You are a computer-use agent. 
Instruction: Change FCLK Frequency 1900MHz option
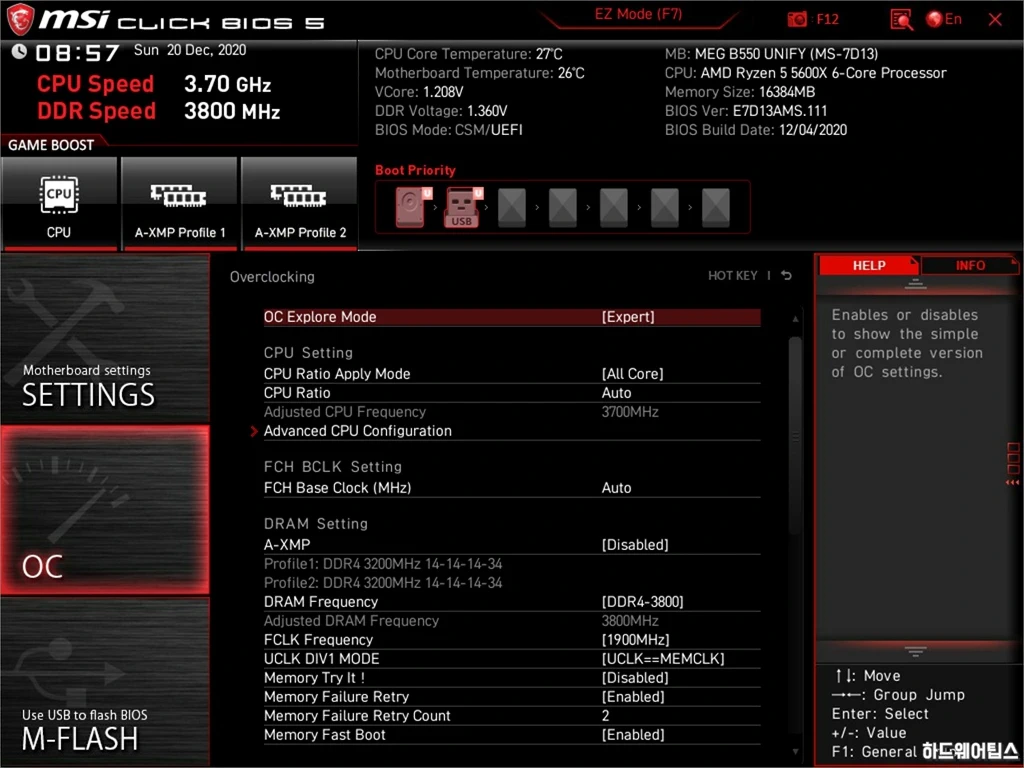click(512, 639)
